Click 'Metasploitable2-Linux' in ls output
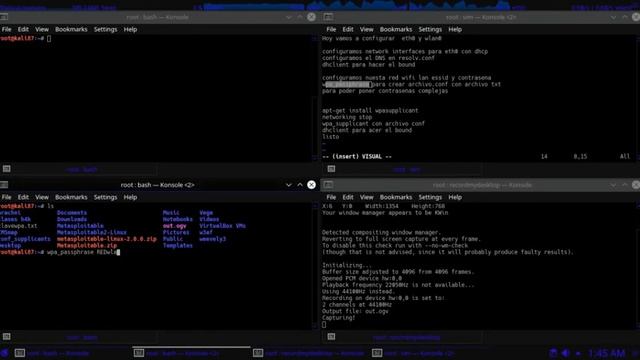 (92, 232)
